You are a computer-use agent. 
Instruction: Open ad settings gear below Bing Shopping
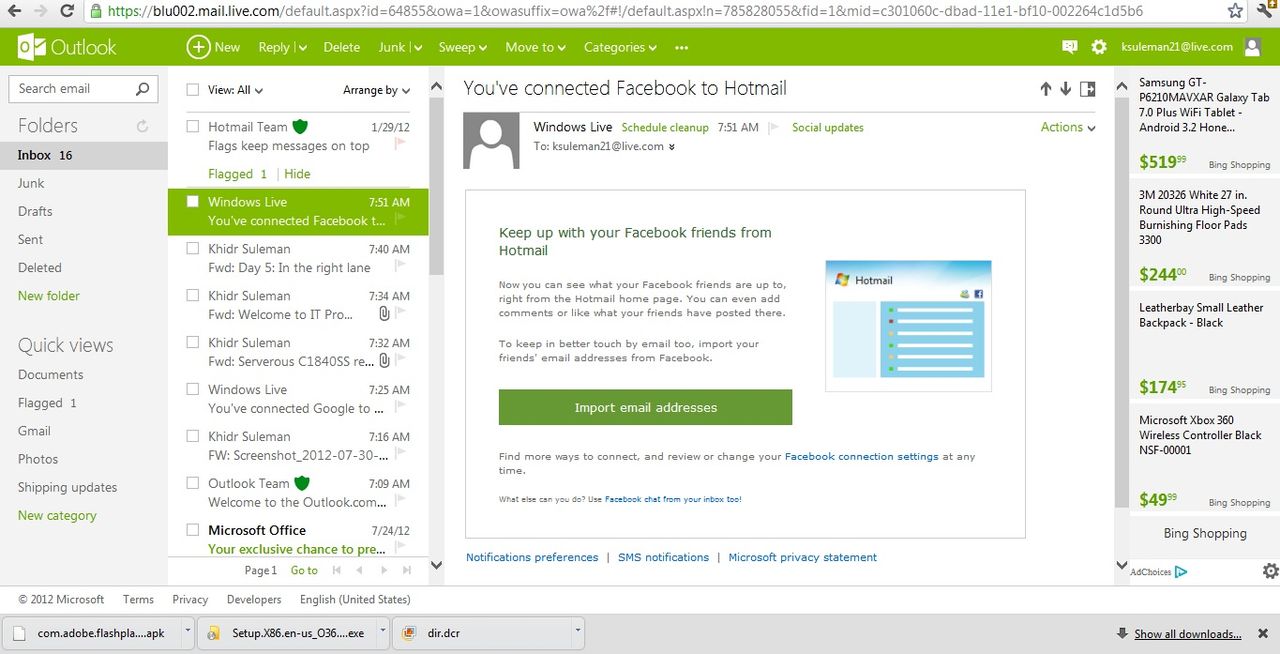[x=1270, y=571]
